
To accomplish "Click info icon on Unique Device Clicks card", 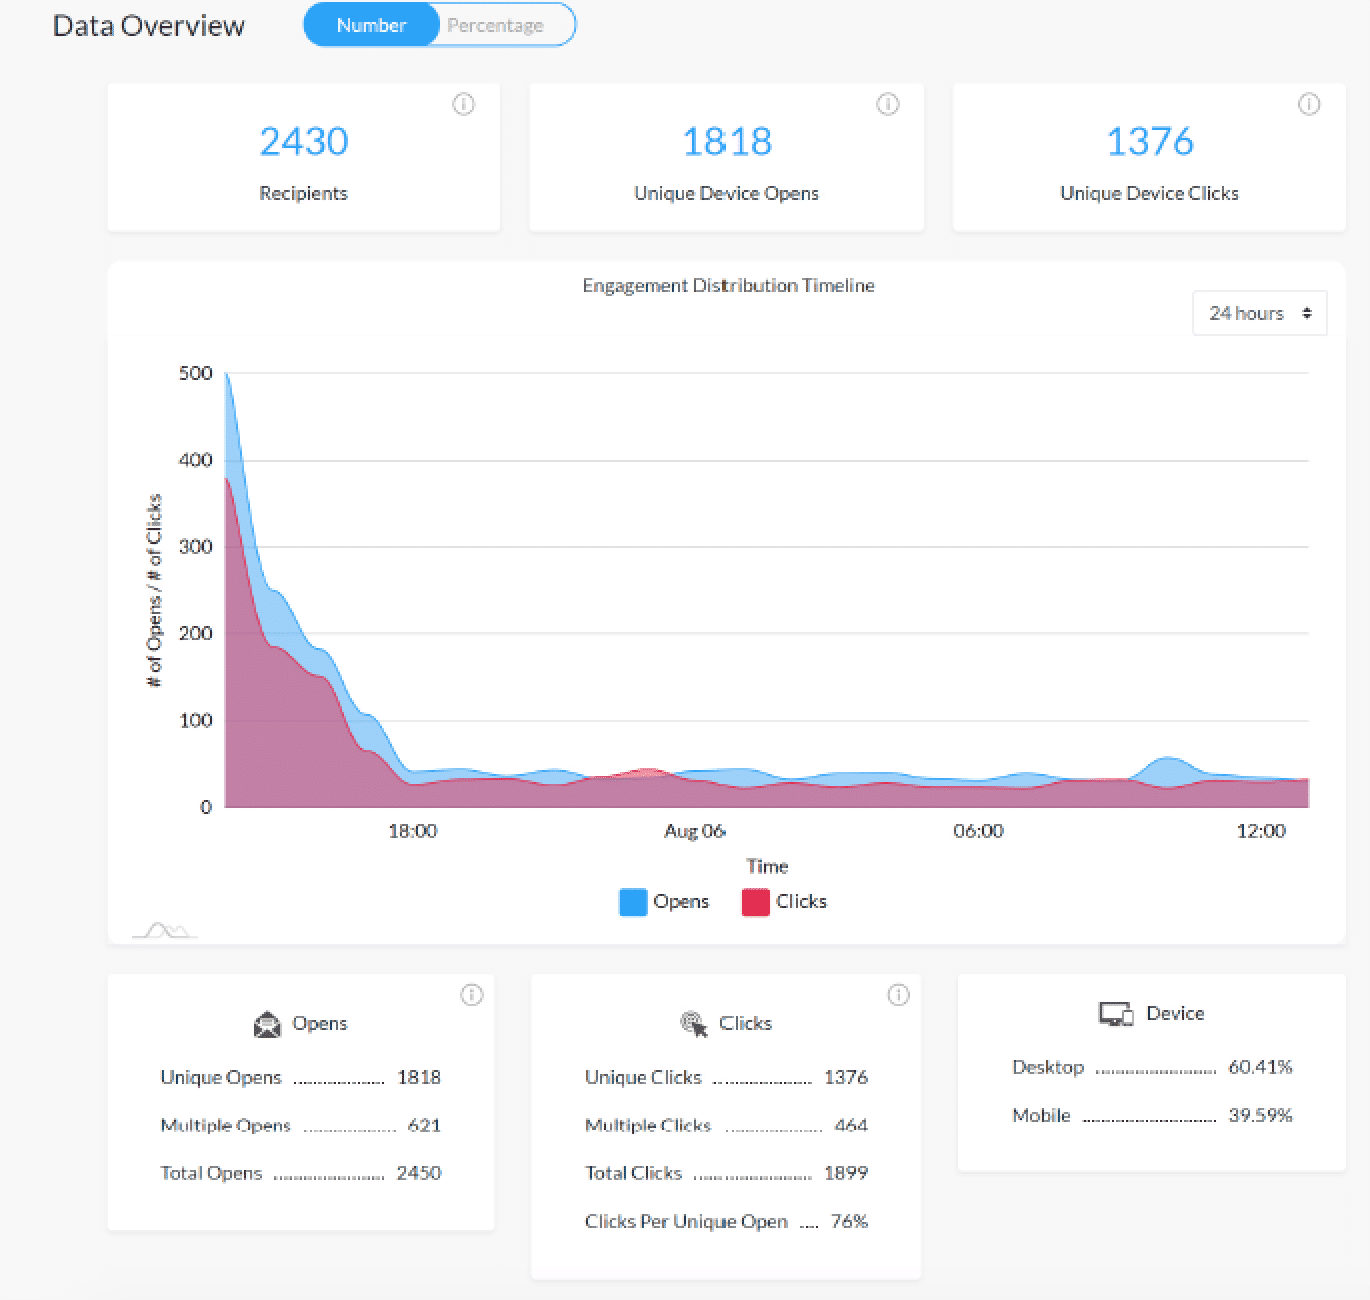I will coord(1309,104).
